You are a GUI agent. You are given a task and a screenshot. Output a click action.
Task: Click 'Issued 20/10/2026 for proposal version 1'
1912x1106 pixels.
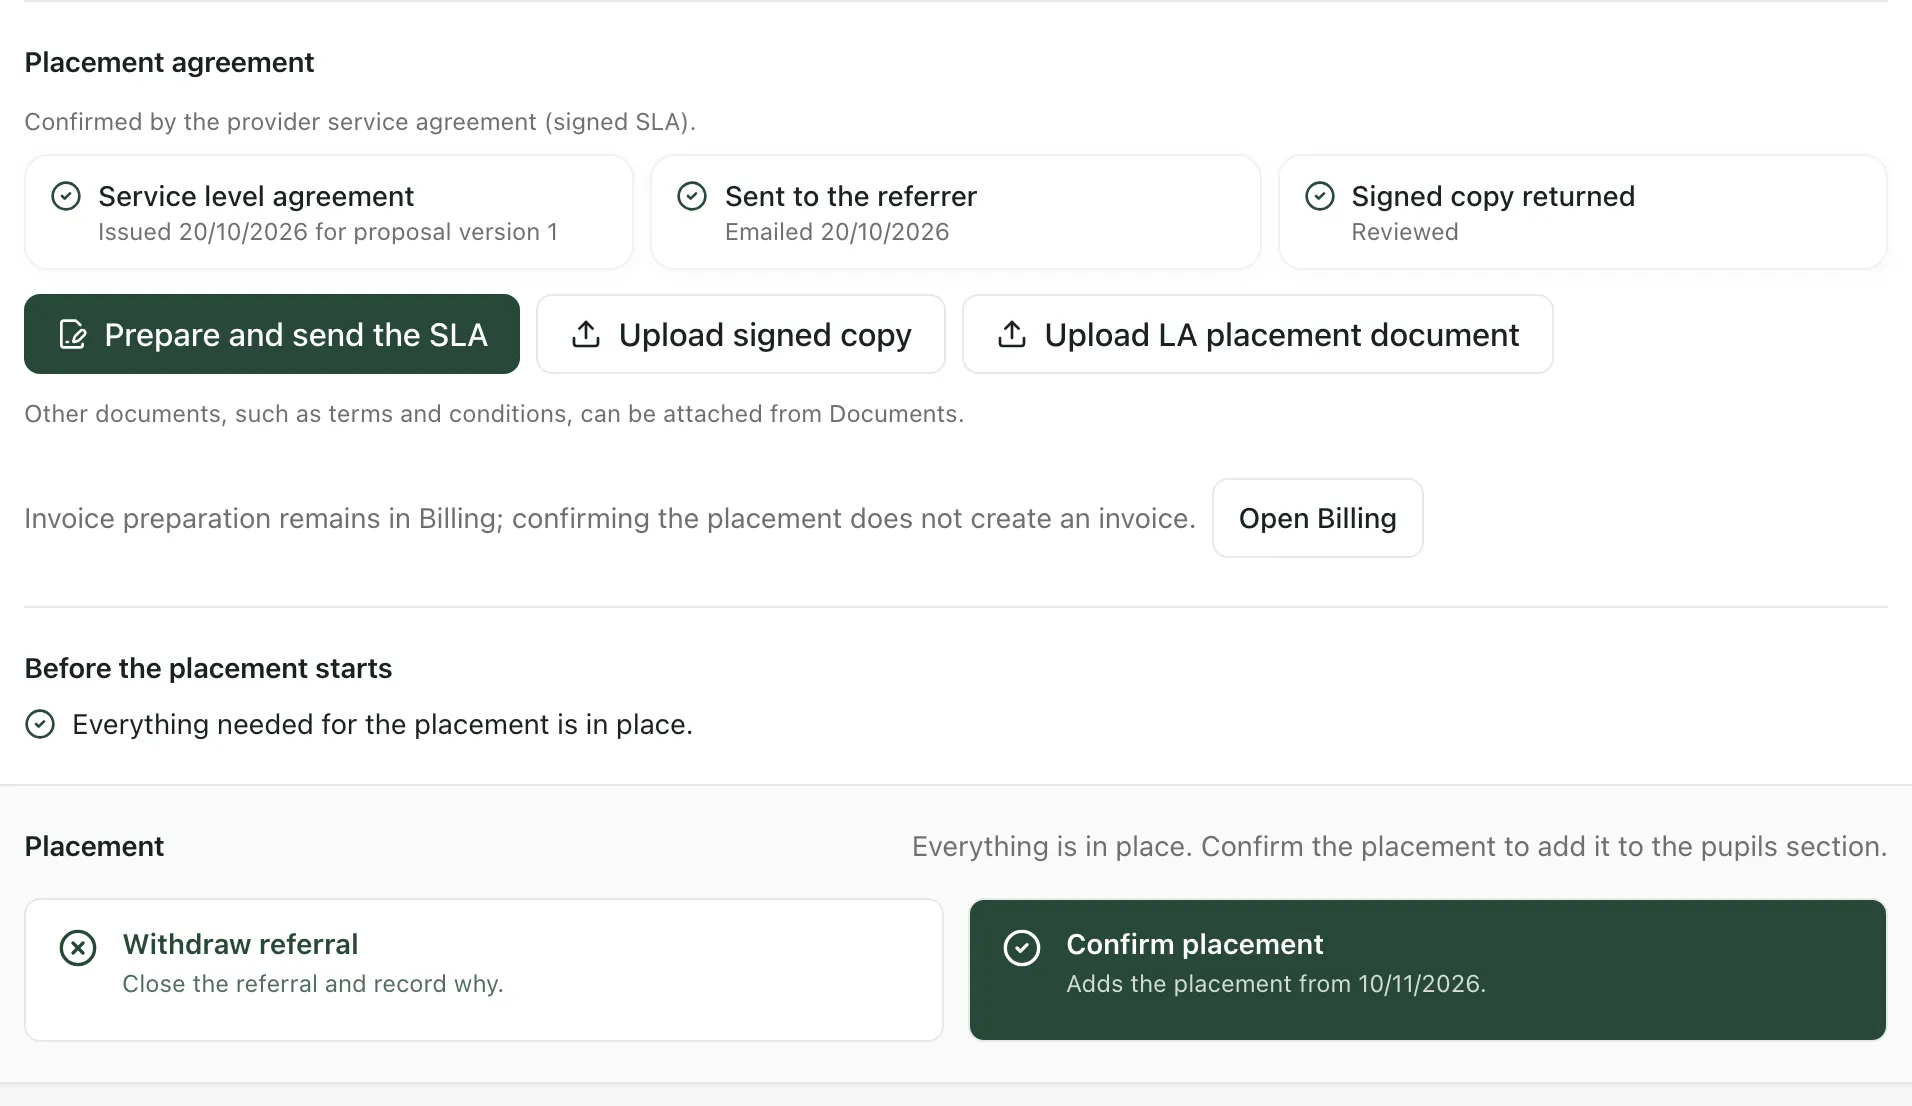tap(328, 232)
